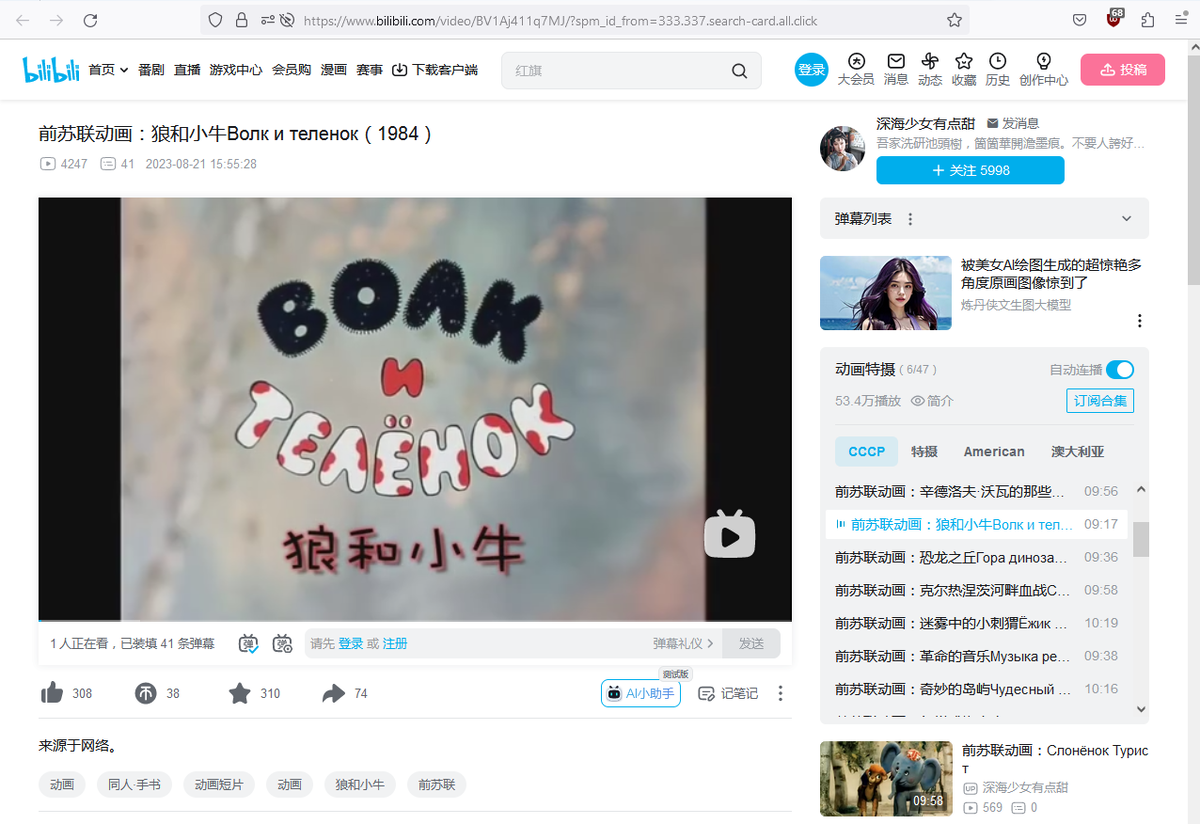Open options dots beside 弹幕列表
1200x824 pixels.
point(910,219)
